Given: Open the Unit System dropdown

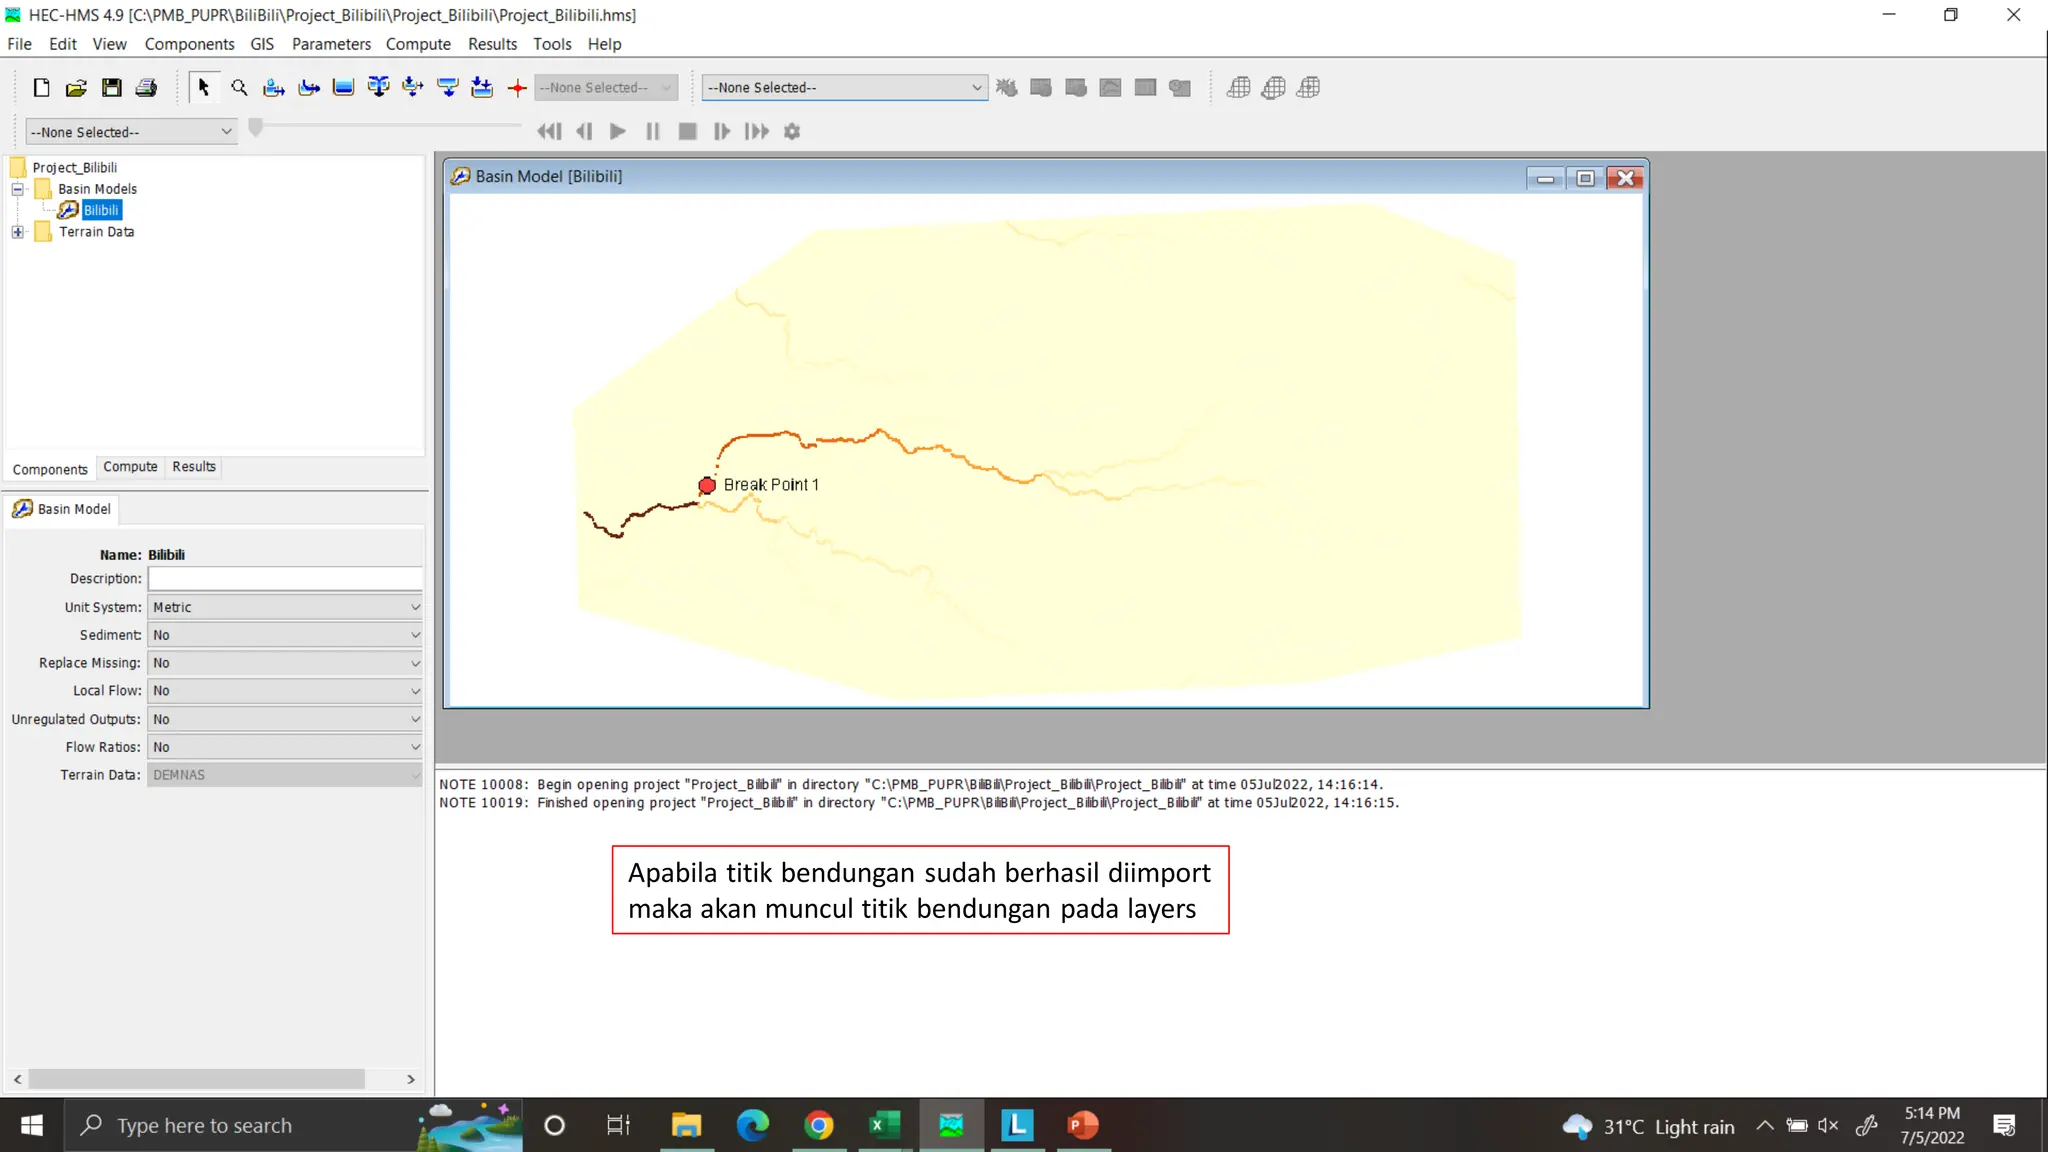Looking at the screenshot, I should [285, 607].
